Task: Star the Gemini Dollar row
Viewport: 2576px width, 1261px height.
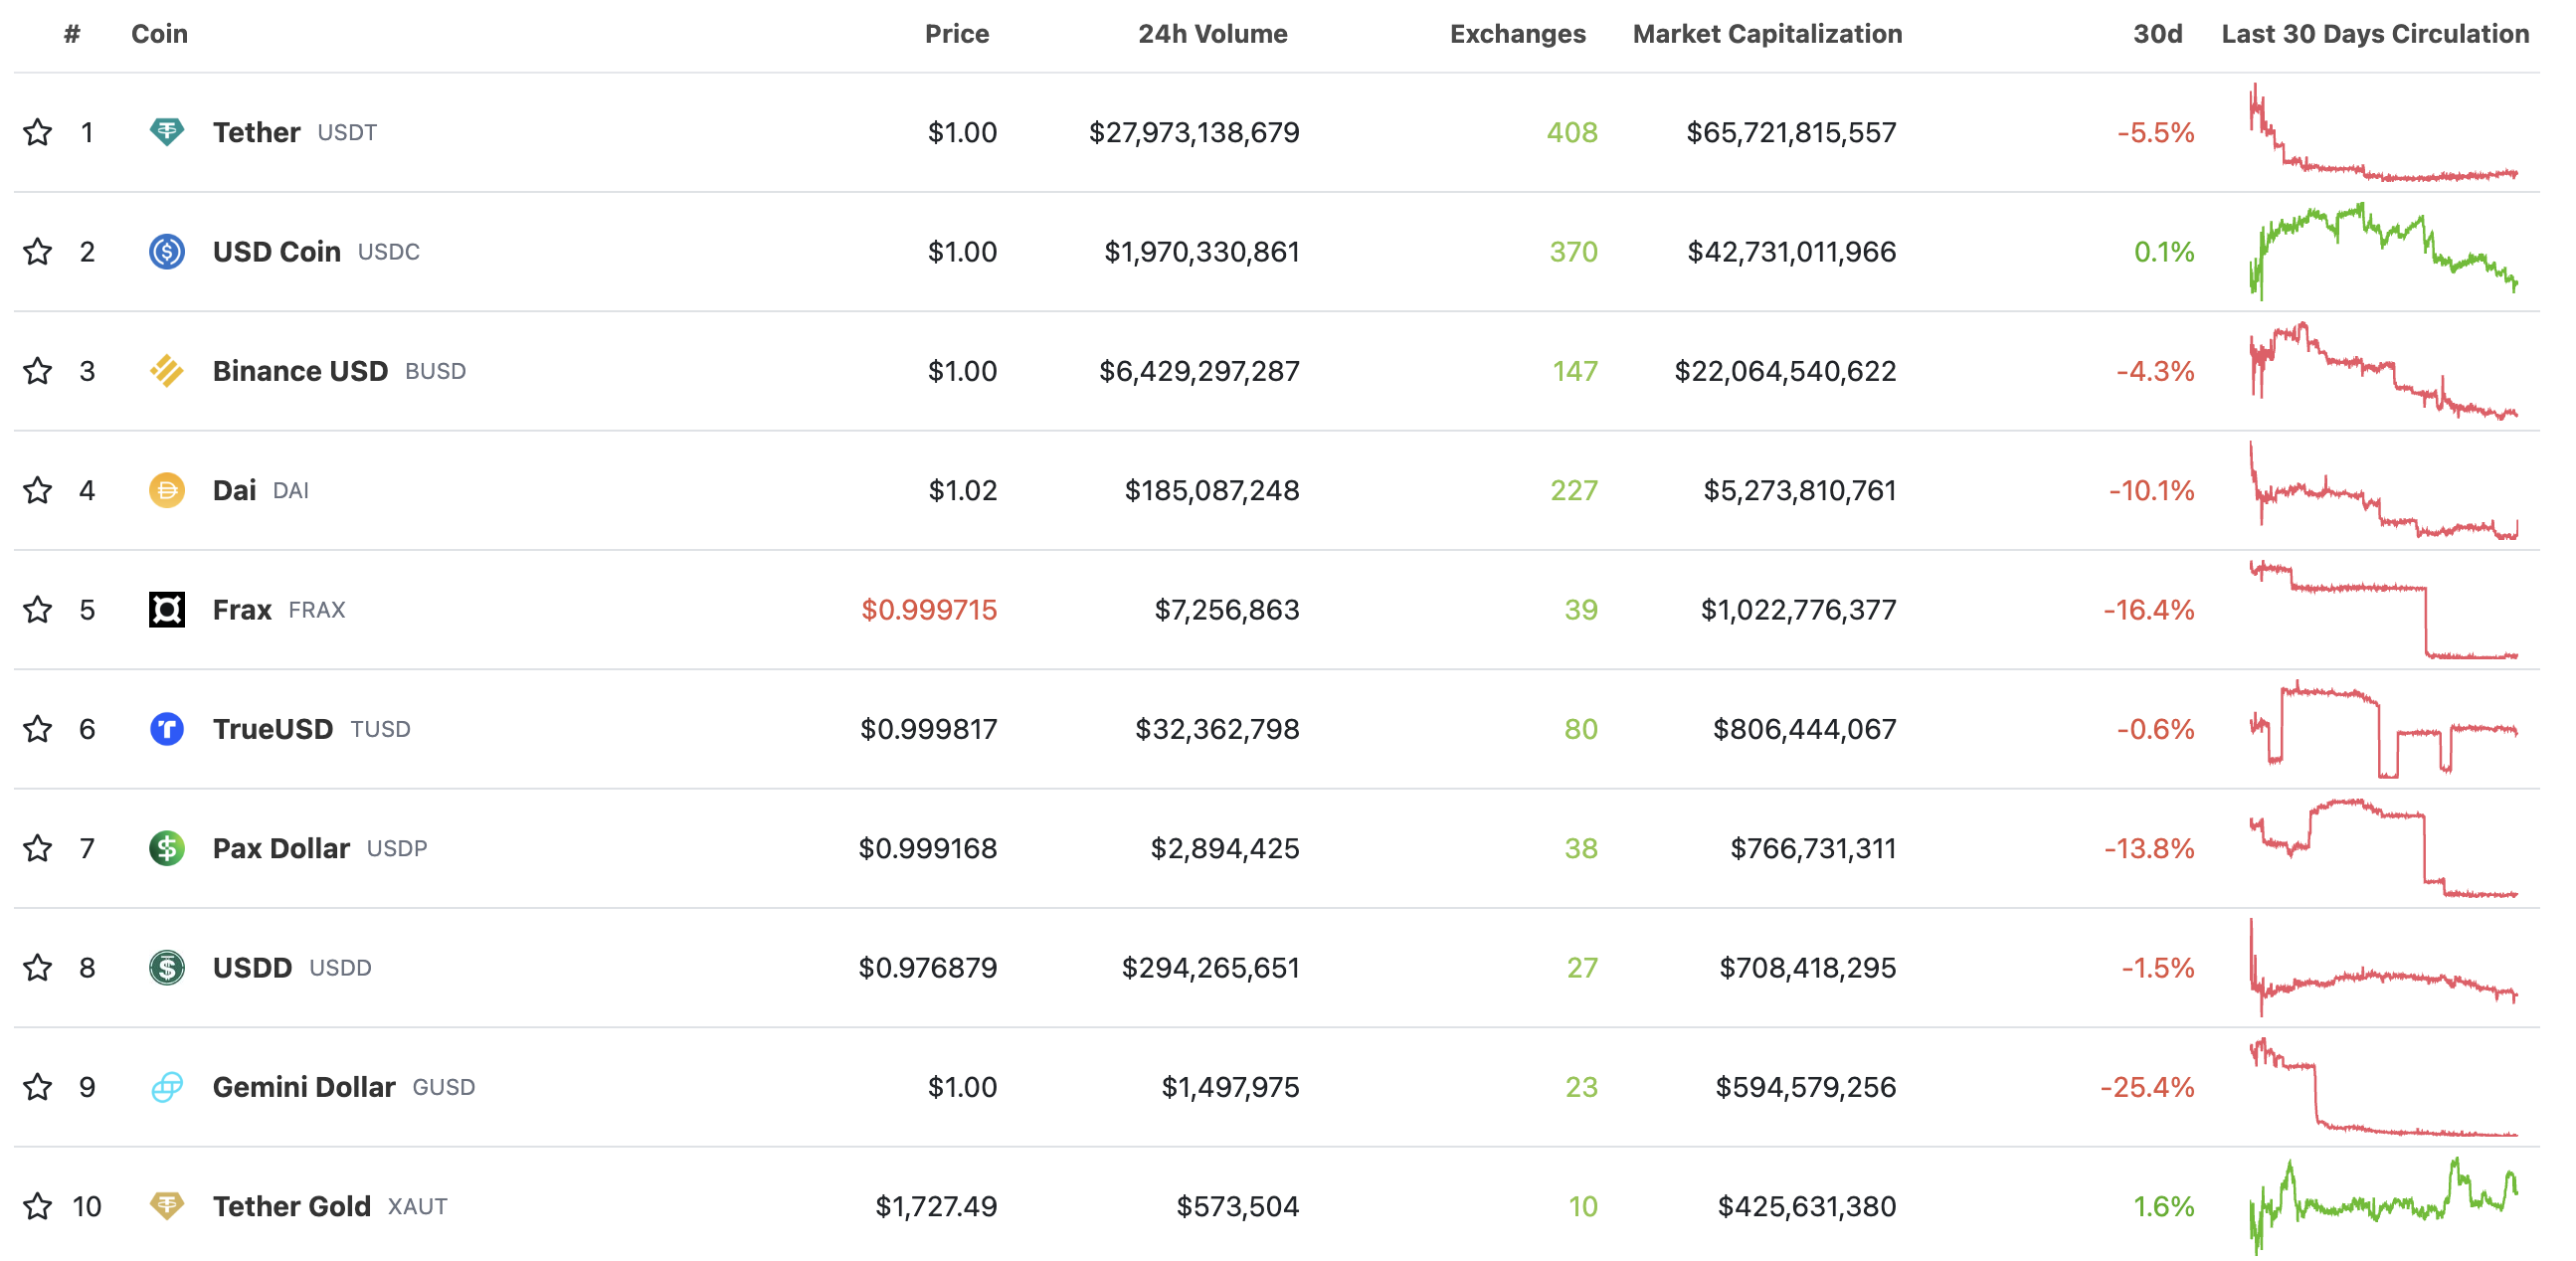Action: point(38,1087)
